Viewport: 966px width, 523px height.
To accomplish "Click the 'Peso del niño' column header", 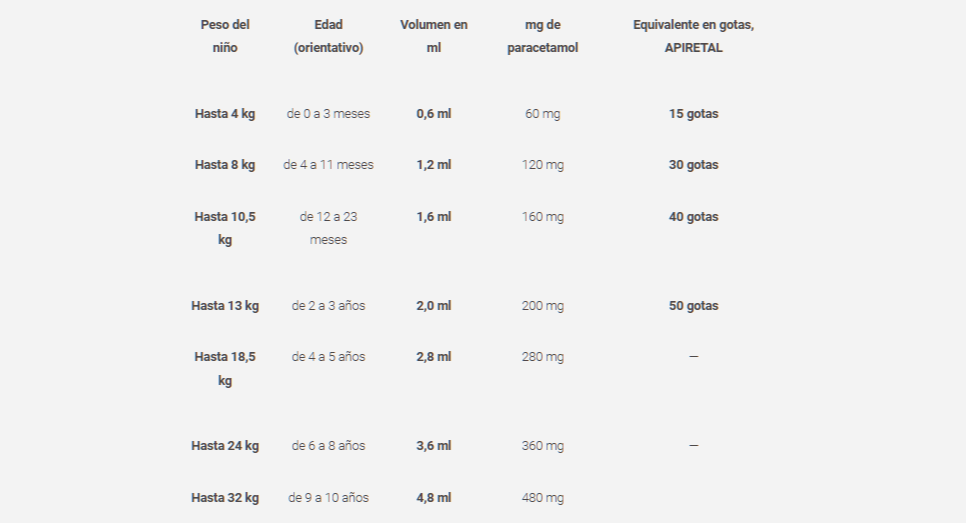I will pyautogui.click(x=225, y=36).
